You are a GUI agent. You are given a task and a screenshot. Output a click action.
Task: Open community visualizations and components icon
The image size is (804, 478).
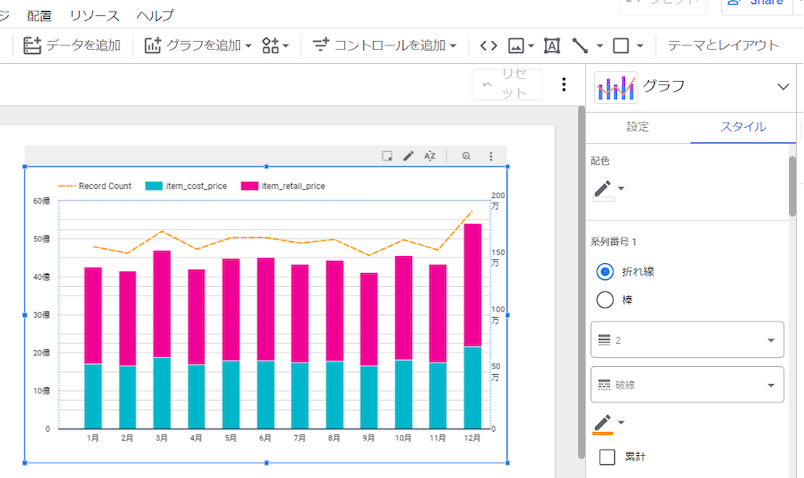coord(275,46)
